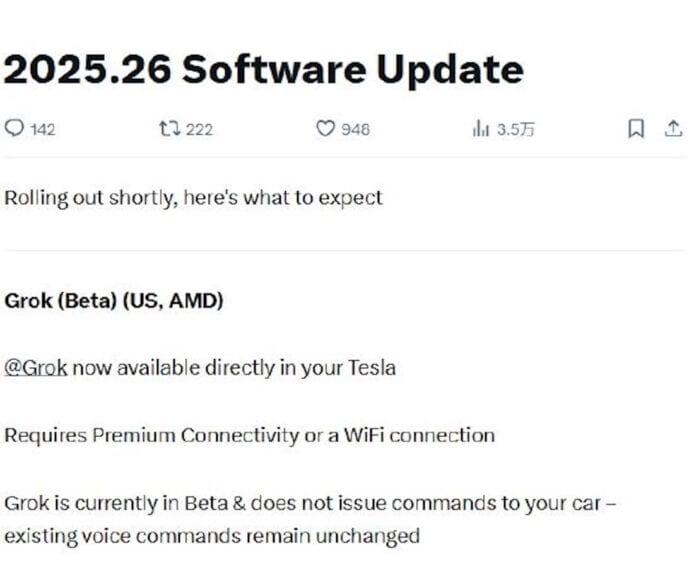Click the share upload icon
Viewport: 694px width, 577px height.
(x=673, y=129)
